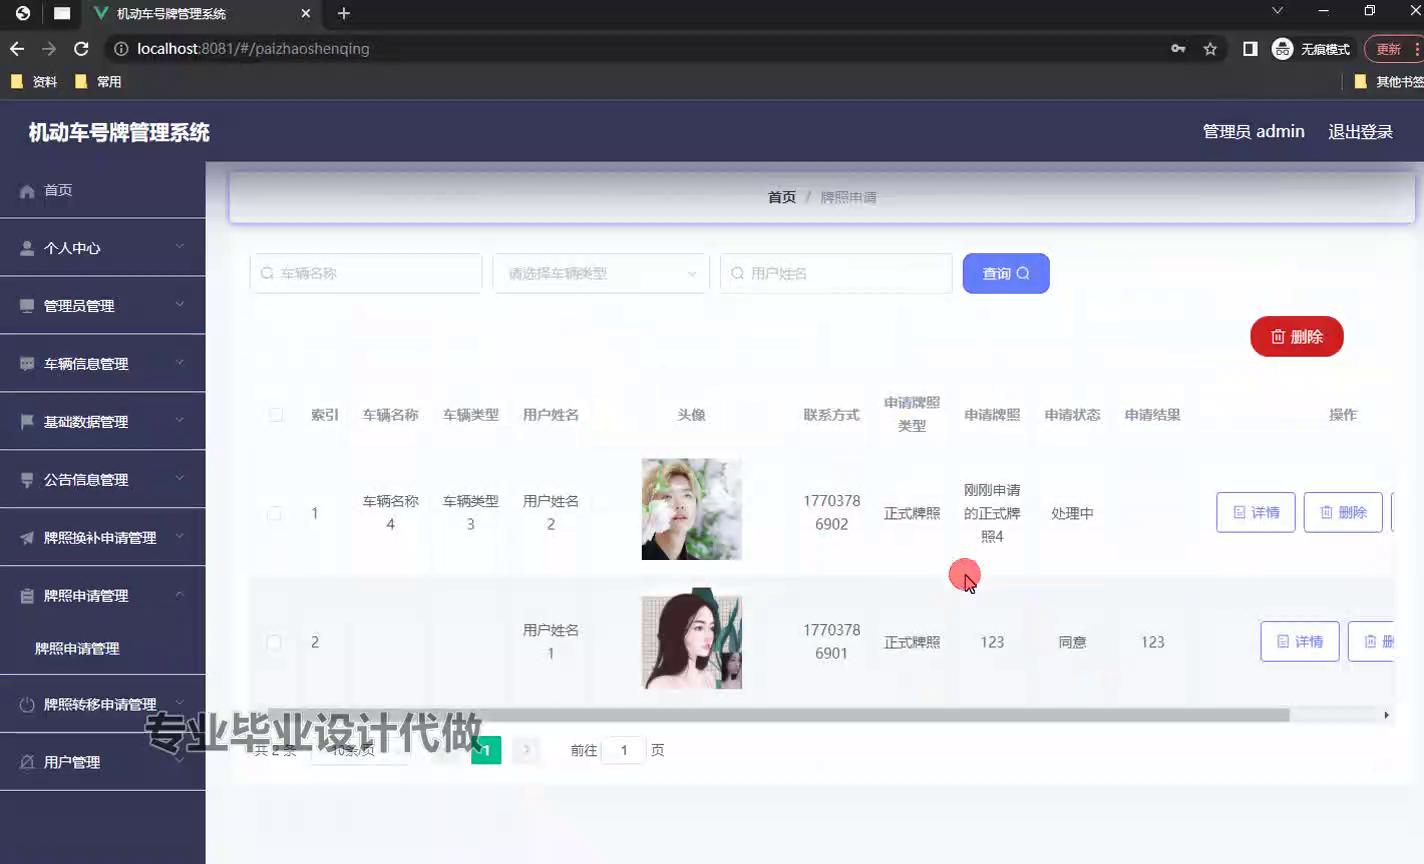Open the 首页 sidebar item
This screenshot has width=1424, height=864.
click(x=102, y=190)
